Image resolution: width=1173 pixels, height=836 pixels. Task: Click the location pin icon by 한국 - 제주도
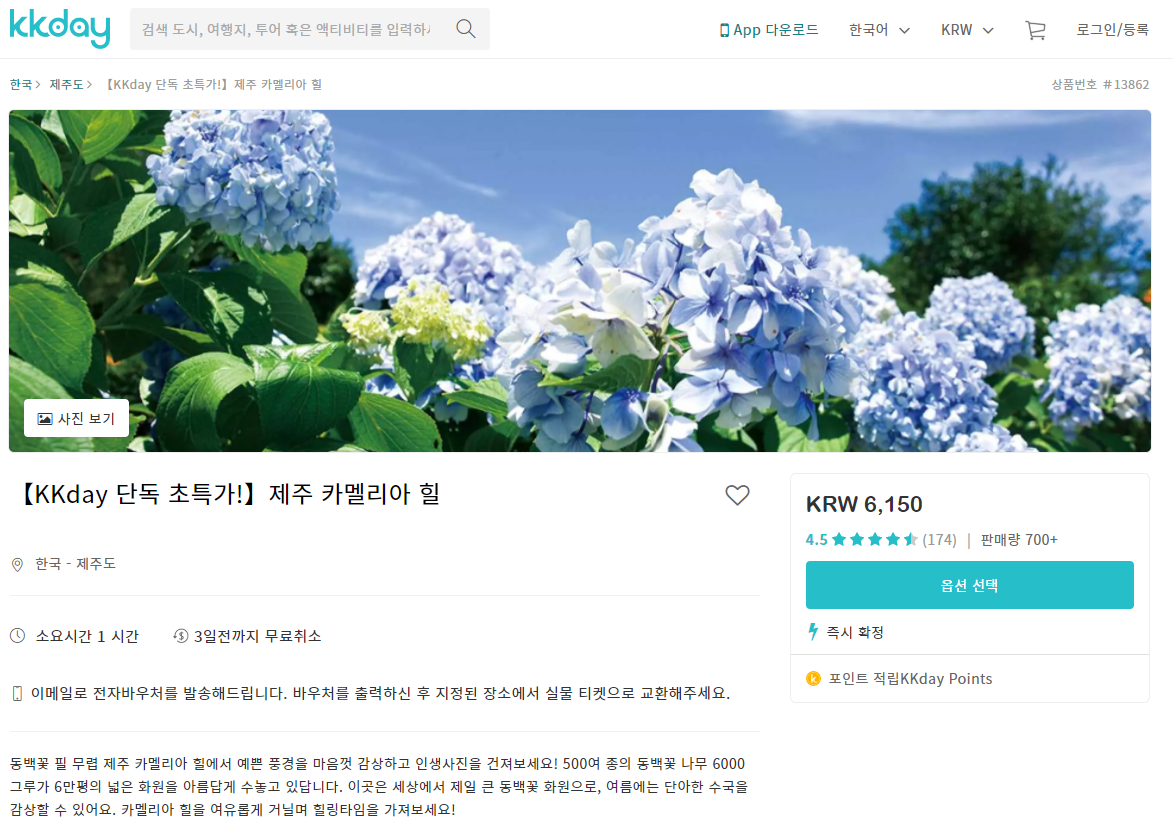click(17, 565)
